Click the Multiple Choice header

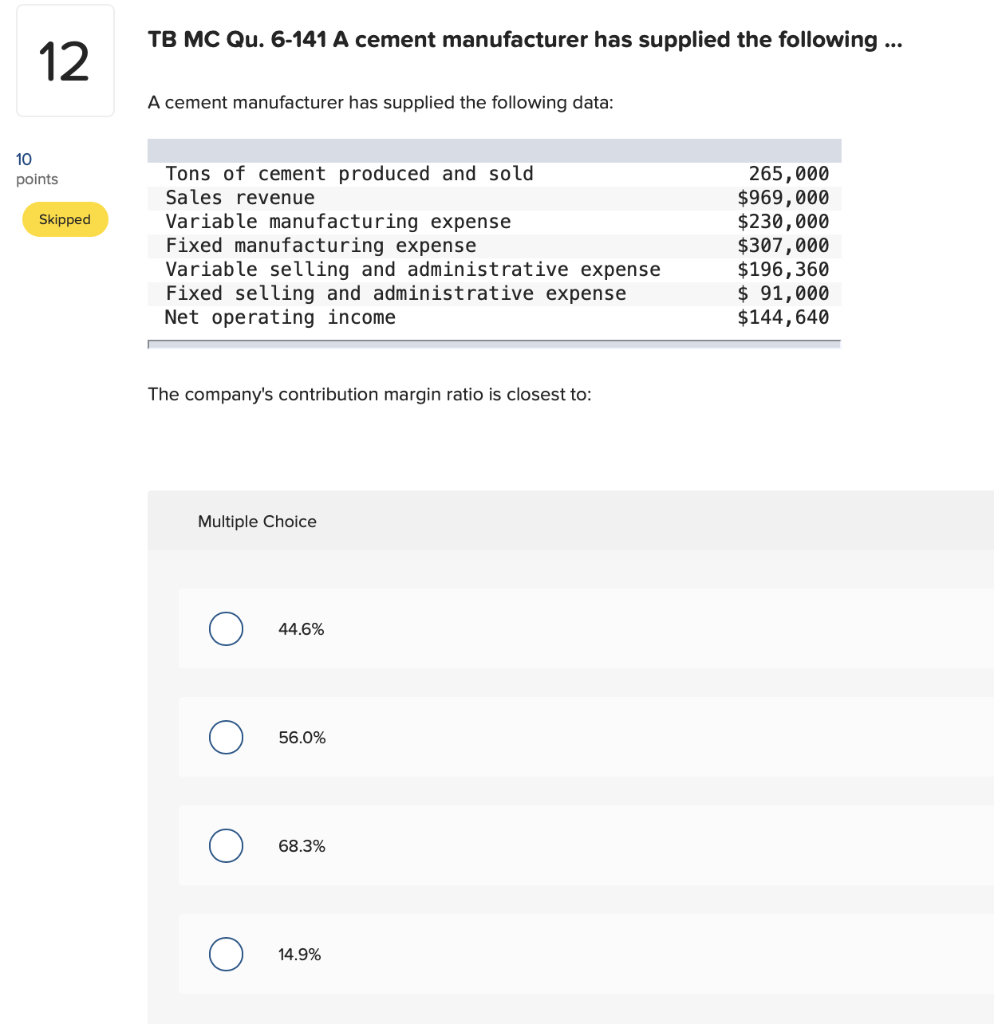[257, 521]
